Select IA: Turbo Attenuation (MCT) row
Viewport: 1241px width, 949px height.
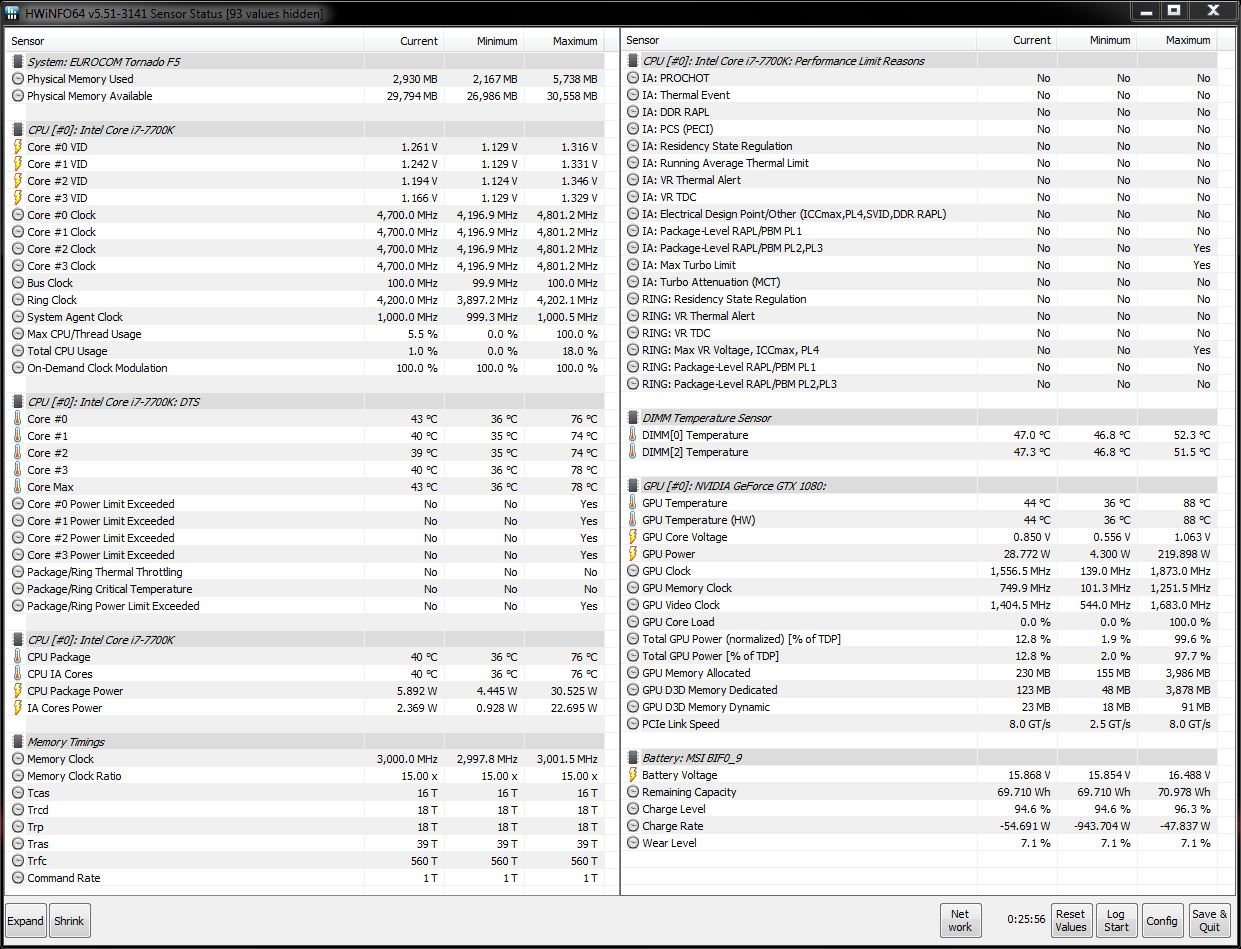click(919, 282)
